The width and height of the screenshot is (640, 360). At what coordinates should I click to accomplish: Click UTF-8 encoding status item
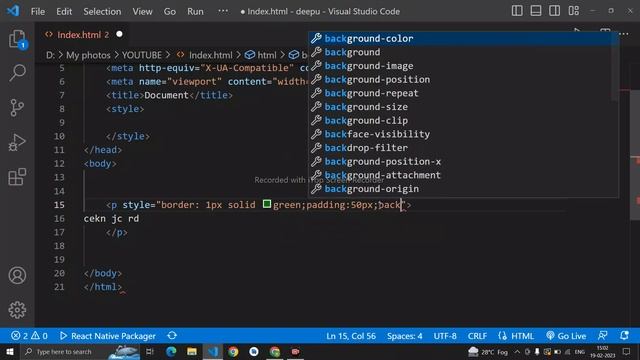[x=445, y=336]
